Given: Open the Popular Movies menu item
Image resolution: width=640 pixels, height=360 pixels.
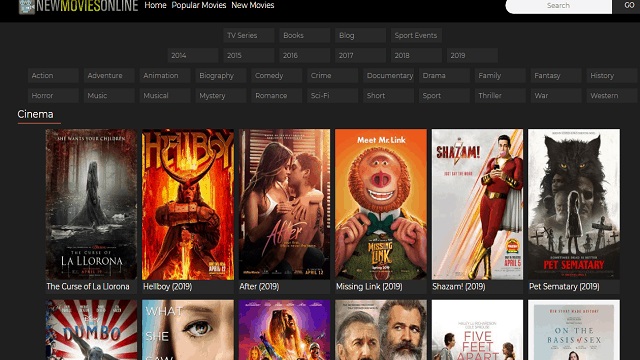Looking at the screenshot, I should (199, 5).
